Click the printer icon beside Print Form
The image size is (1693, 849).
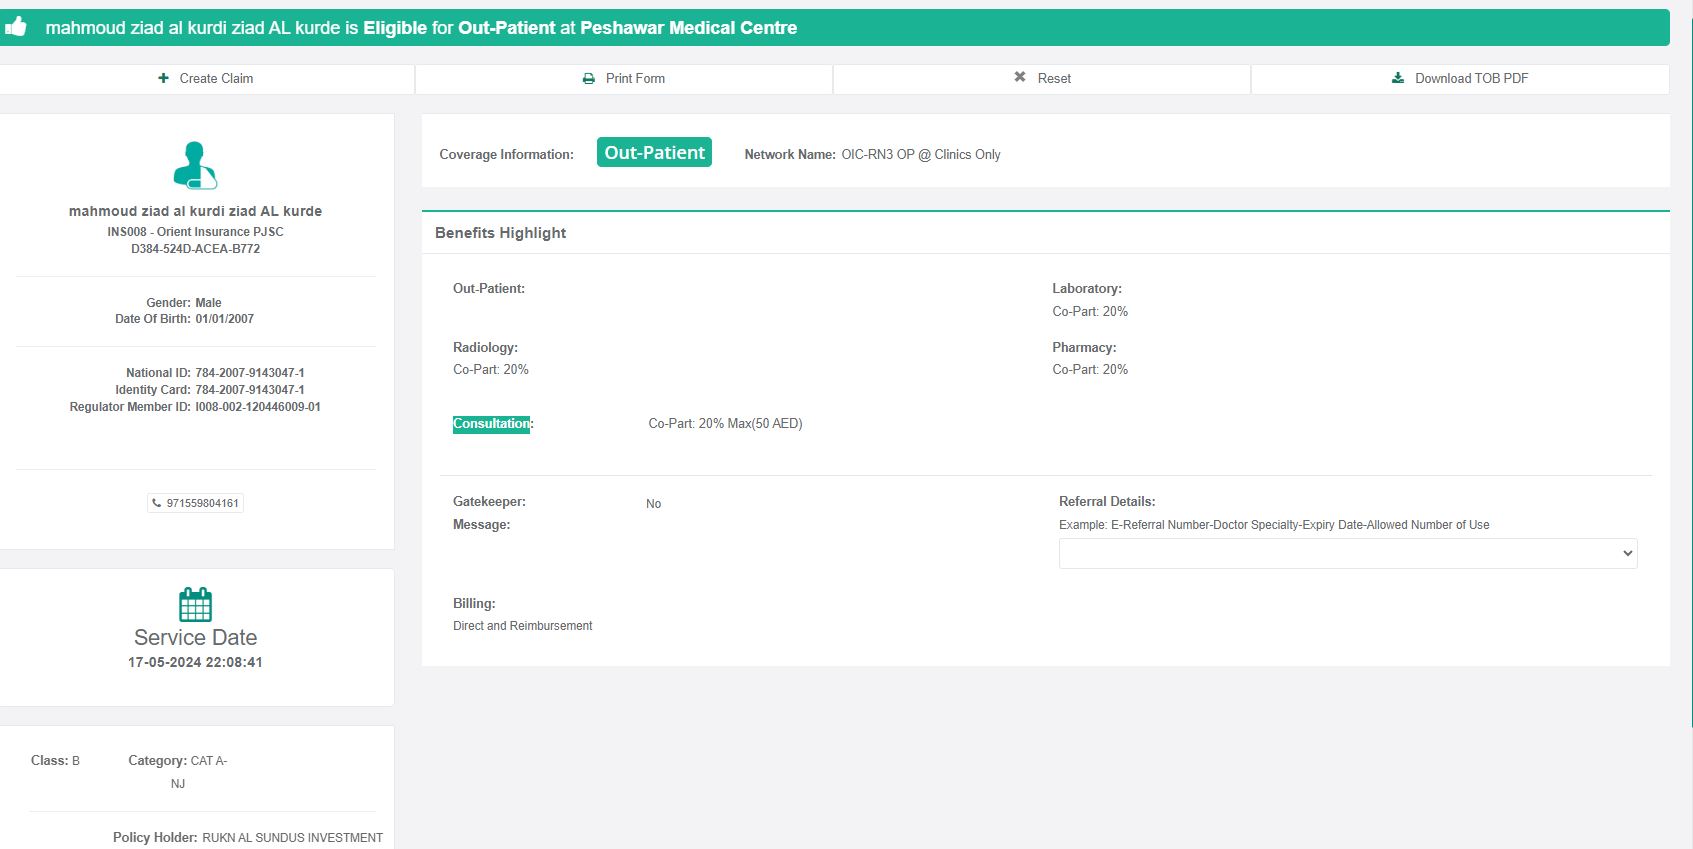(x=589, y=78)
